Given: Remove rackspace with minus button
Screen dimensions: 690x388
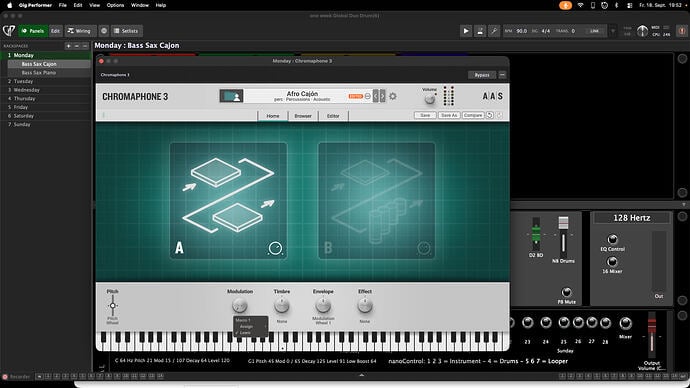Looking at the screenshot, I should [x=77, y=46].
